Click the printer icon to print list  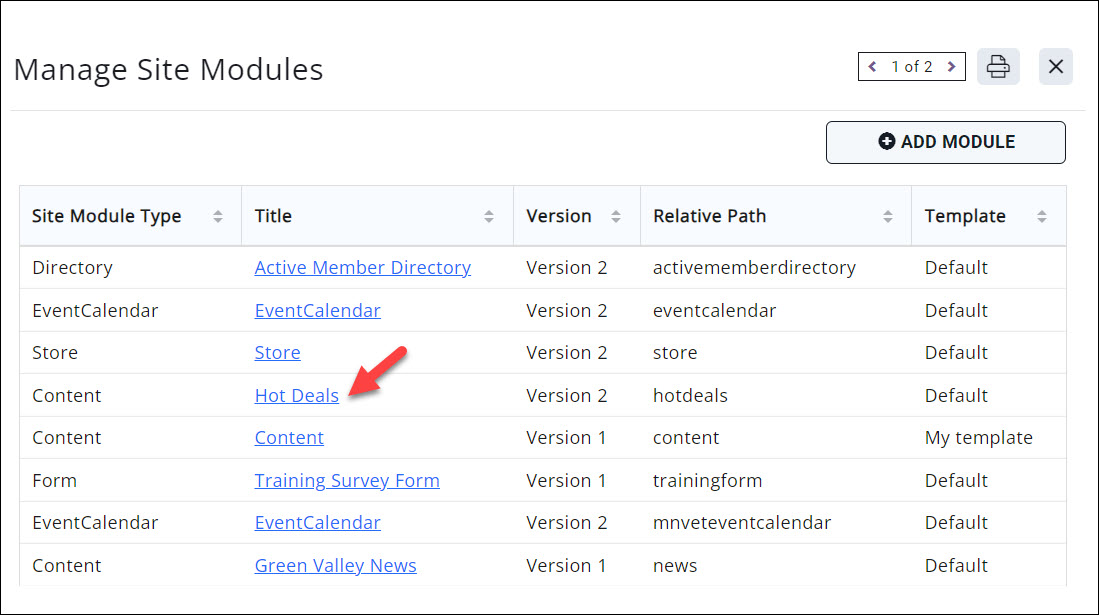click(x=997, y=67)
